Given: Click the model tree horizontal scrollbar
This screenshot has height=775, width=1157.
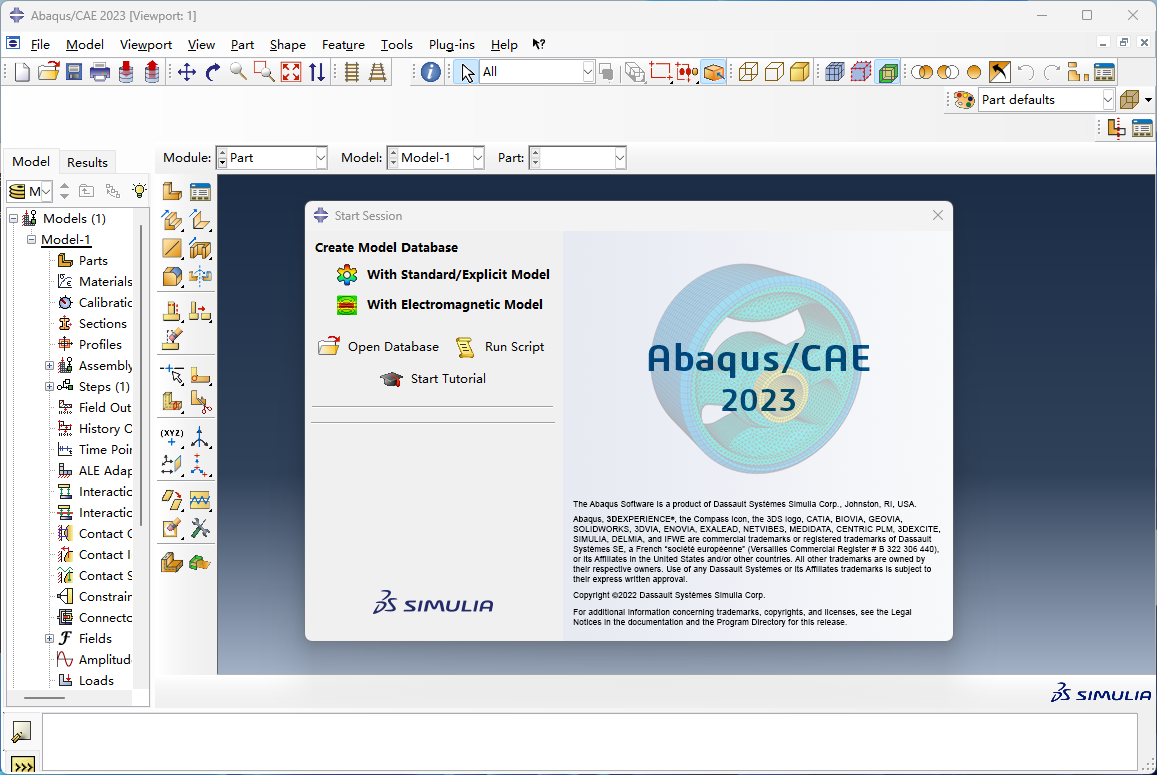Looking at the screenshot, I should (44, 698).
